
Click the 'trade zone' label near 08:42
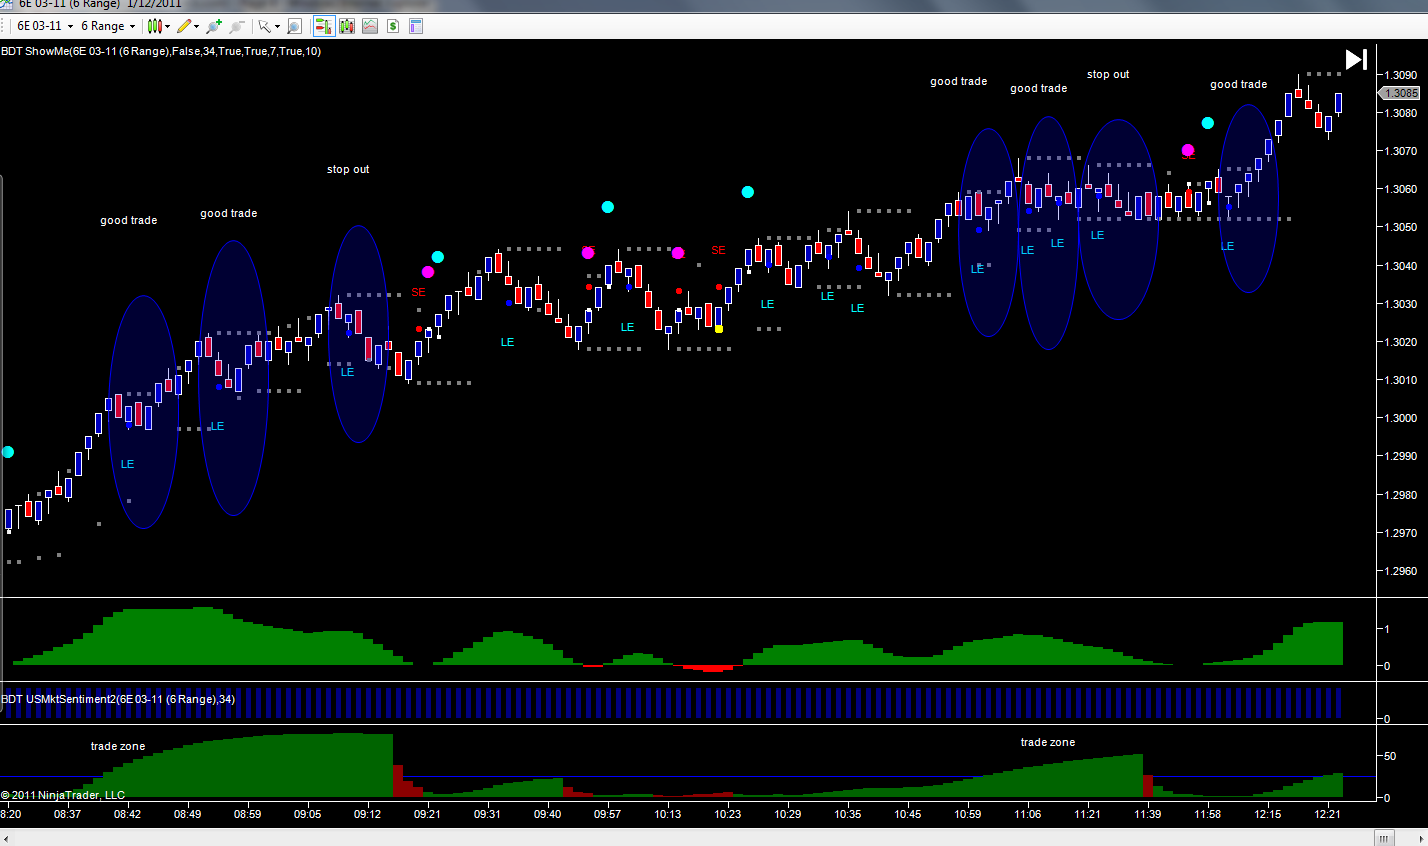pyautogui.click(x=118, y=746)
